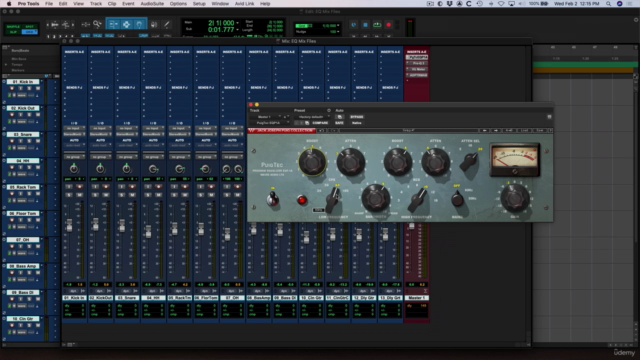Viewport: 640px width, 360px height.
Task: Open the Setup menu
Action: 199,4
